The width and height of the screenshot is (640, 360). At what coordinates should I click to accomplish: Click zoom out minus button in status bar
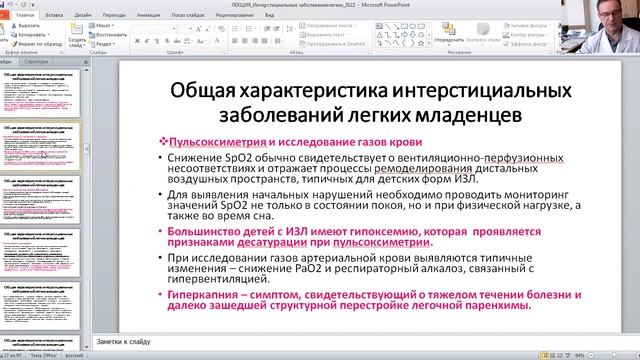(x=591, y=356)
